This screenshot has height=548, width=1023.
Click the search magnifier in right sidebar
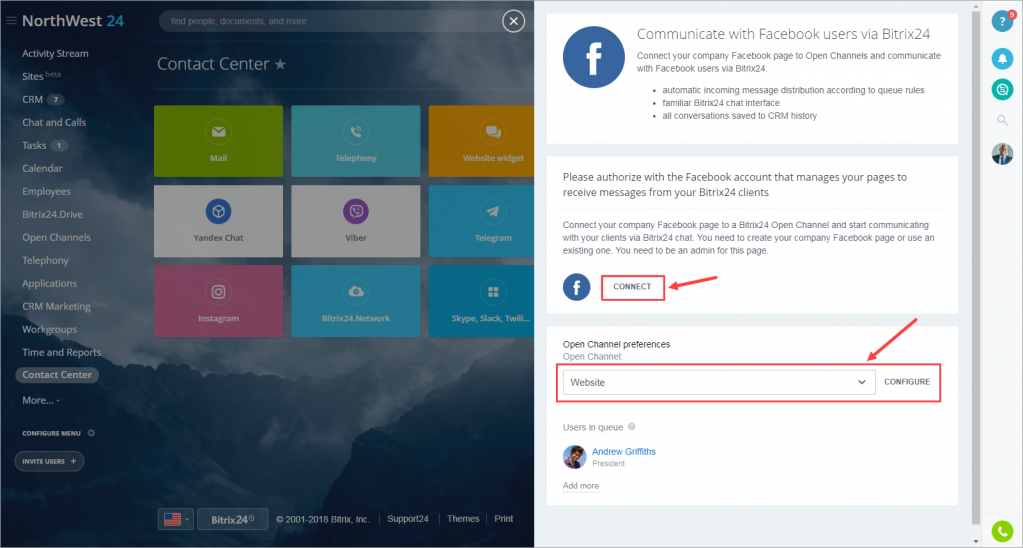[x=1002, y=120]
